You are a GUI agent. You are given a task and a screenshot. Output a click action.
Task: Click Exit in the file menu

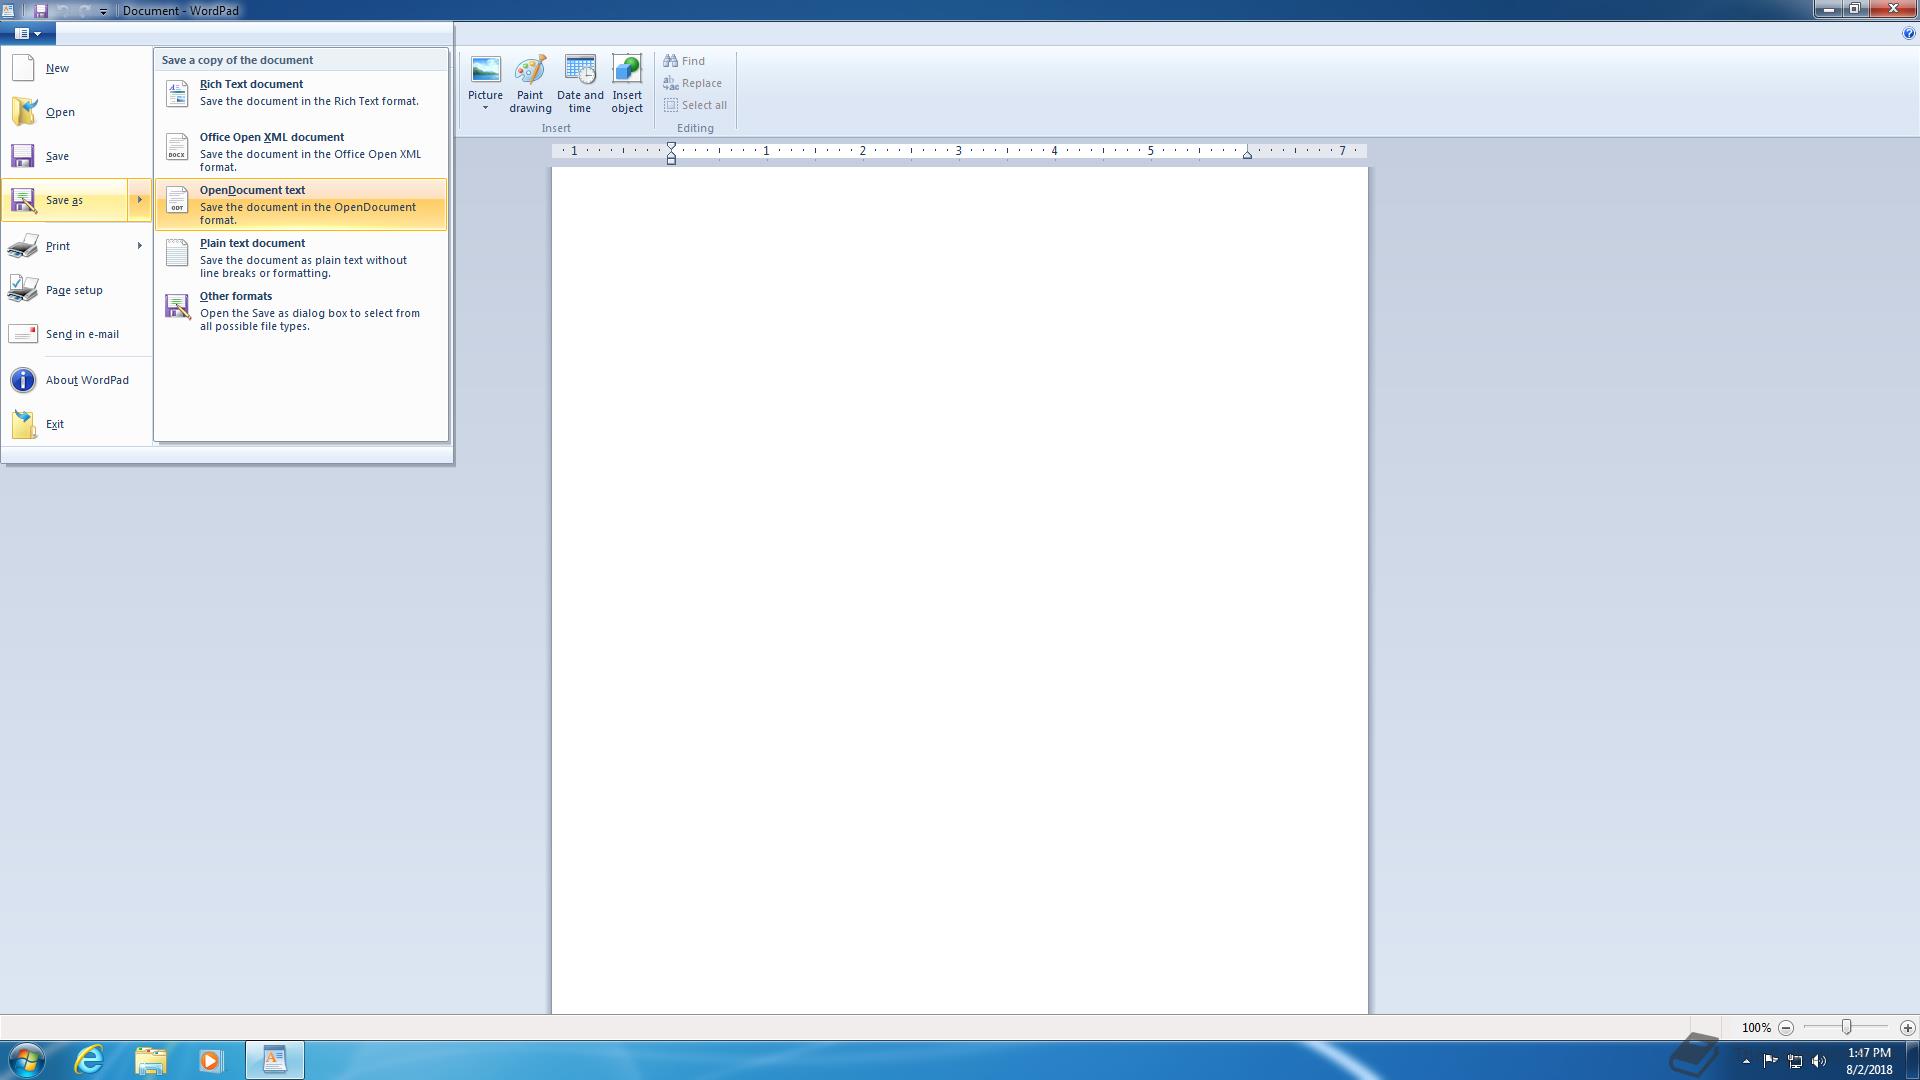[77, 424]
